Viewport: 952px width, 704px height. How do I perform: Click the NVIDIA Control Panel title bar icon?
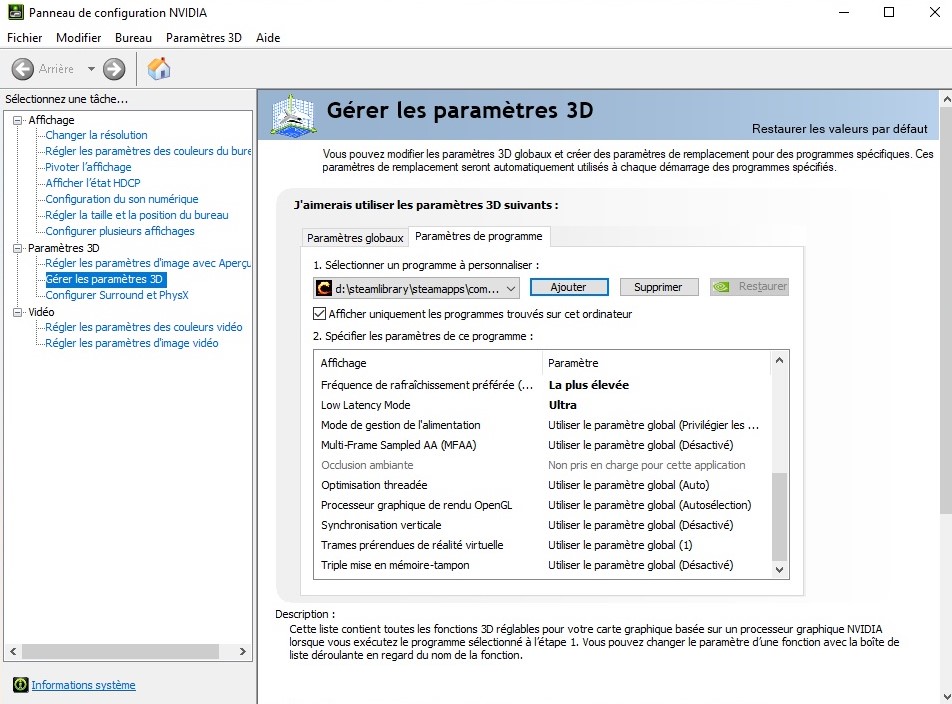tap(15, 13)
